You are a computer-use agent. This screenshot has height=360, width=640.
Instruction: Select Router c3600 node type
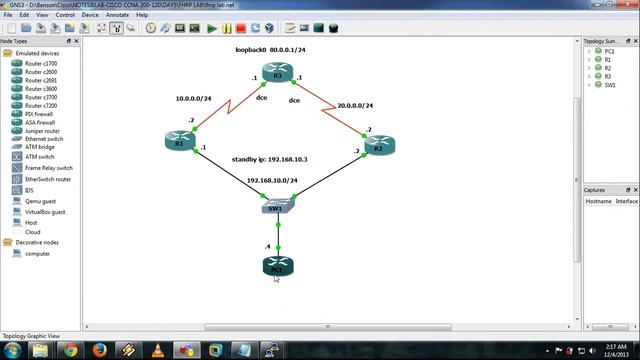pos(41,89)
